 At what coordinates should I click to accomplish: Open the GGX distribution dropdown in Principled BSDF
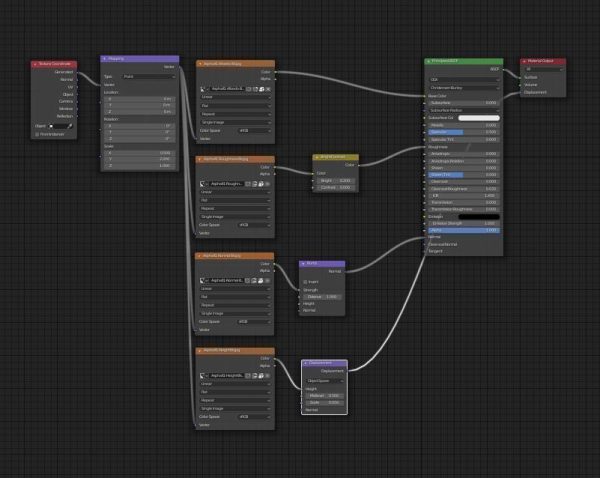click(464, 80)
